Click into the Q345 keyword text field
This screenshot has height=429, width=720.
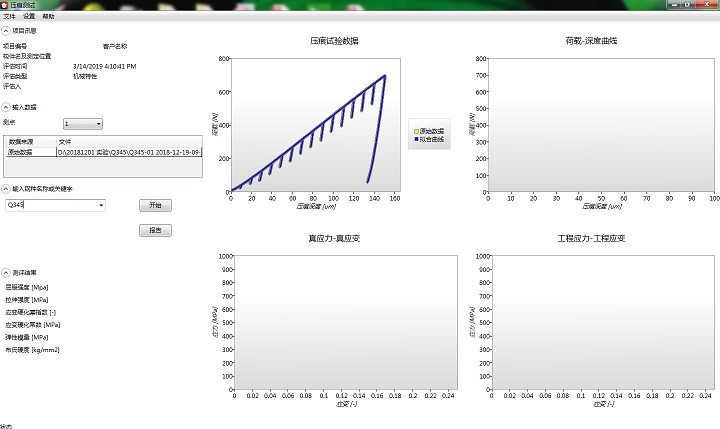pos(50,205)
